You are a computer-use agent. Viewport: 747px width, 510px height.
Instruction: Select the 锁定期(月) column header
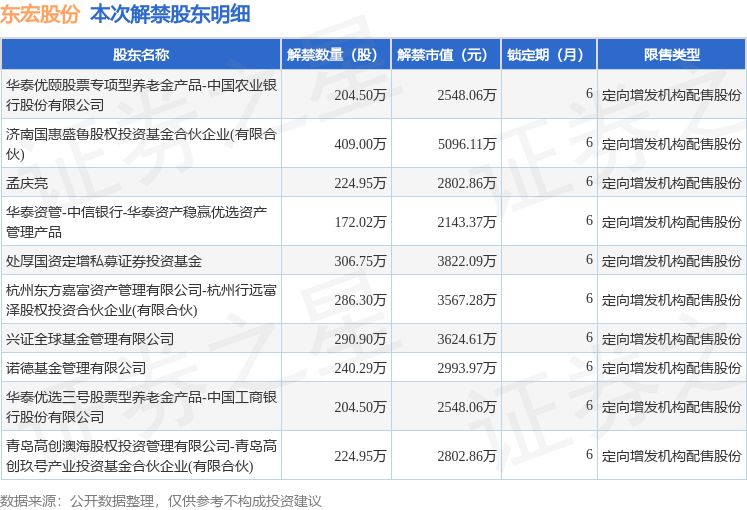click(x=549, y=55)
